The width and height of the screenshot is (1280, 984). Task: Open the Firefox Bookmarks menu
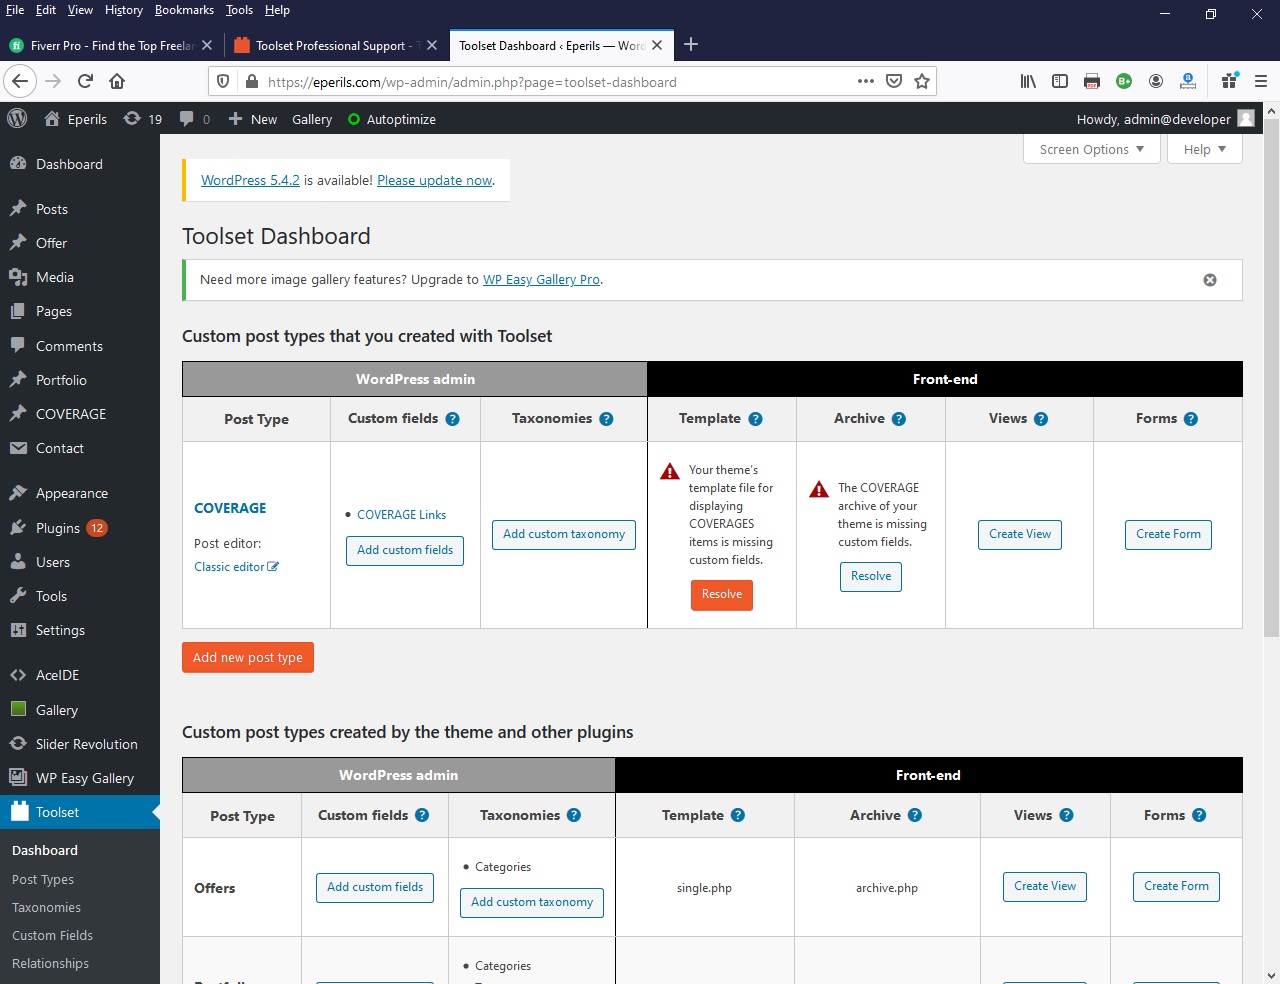tap(184, 10)
